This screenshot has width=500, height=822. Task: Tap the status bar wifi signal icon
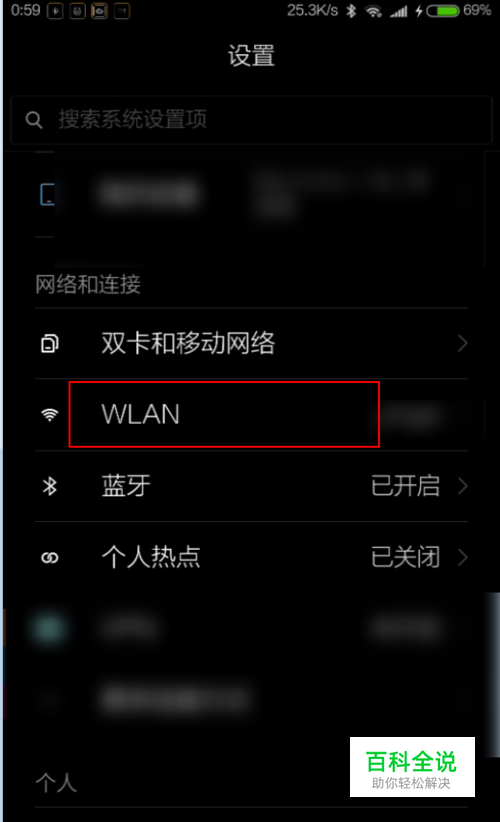374,11
